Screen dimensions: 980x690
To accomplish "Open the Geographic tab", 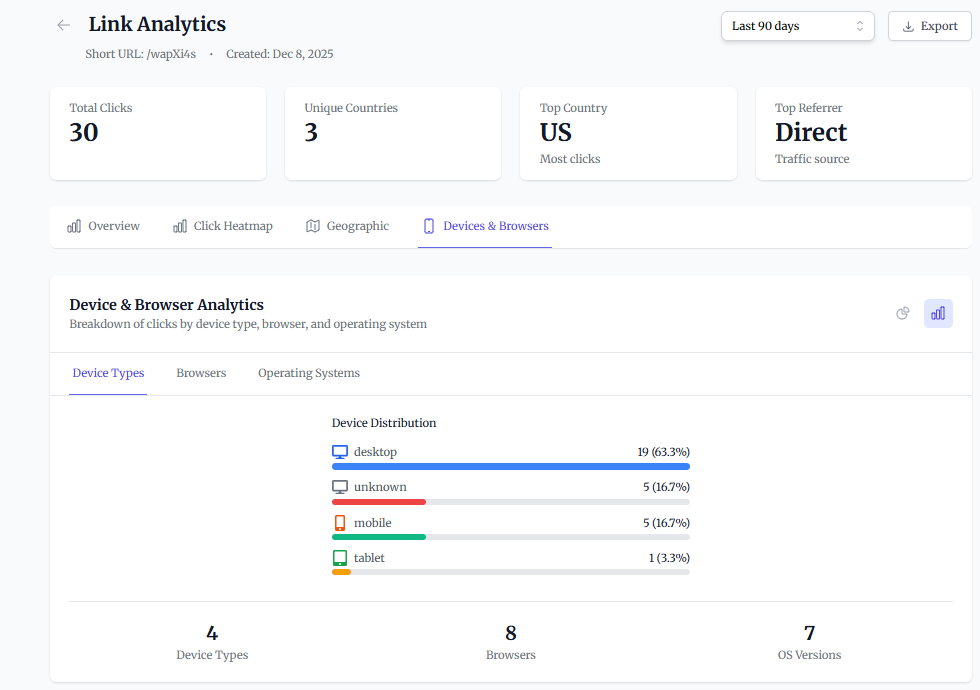I will (348, 226).
